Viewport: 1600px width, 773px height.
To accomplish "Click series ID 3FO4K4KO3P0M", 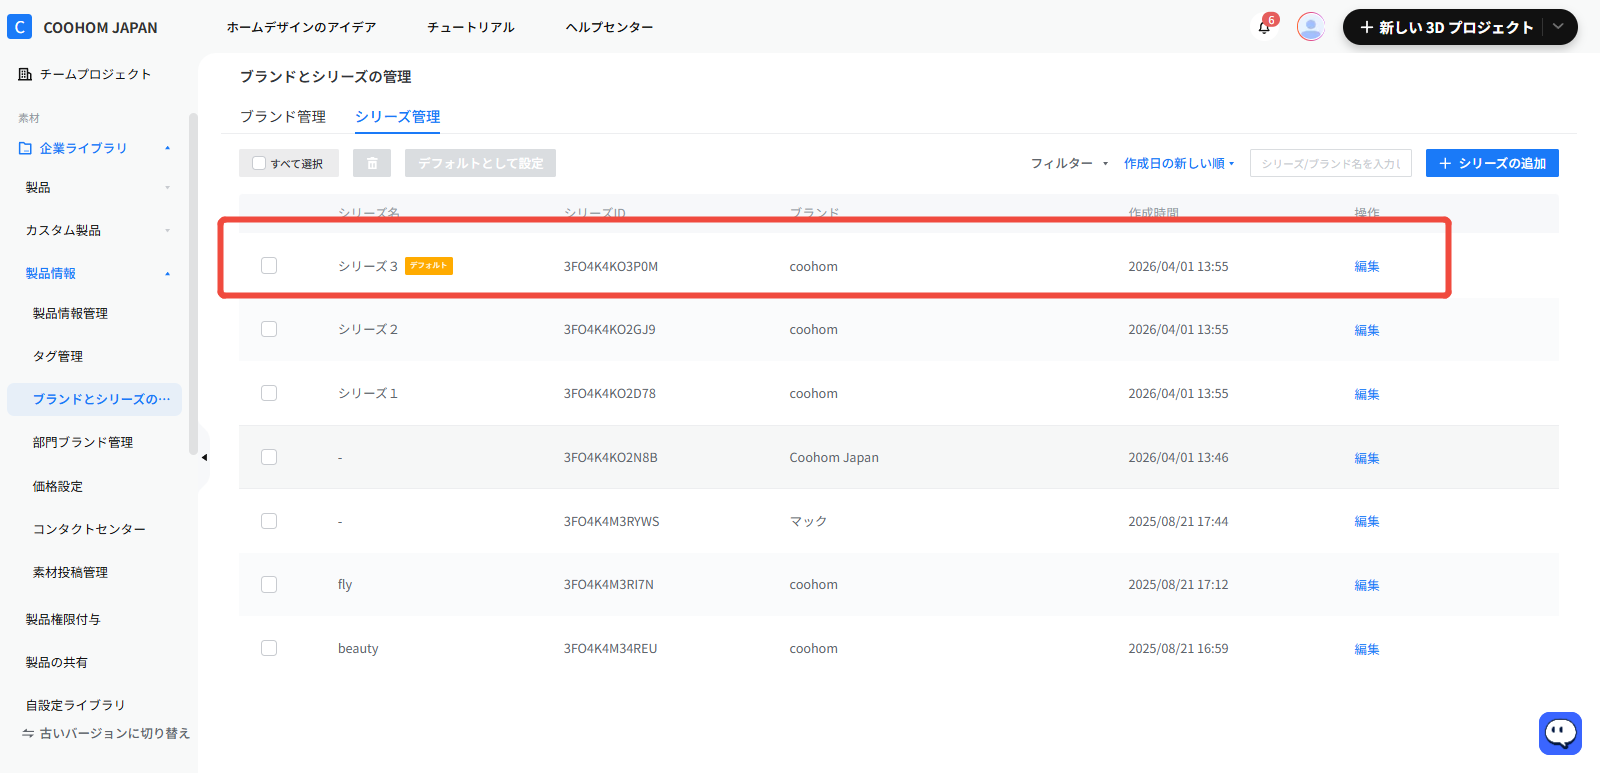I will tap(611, 266).
